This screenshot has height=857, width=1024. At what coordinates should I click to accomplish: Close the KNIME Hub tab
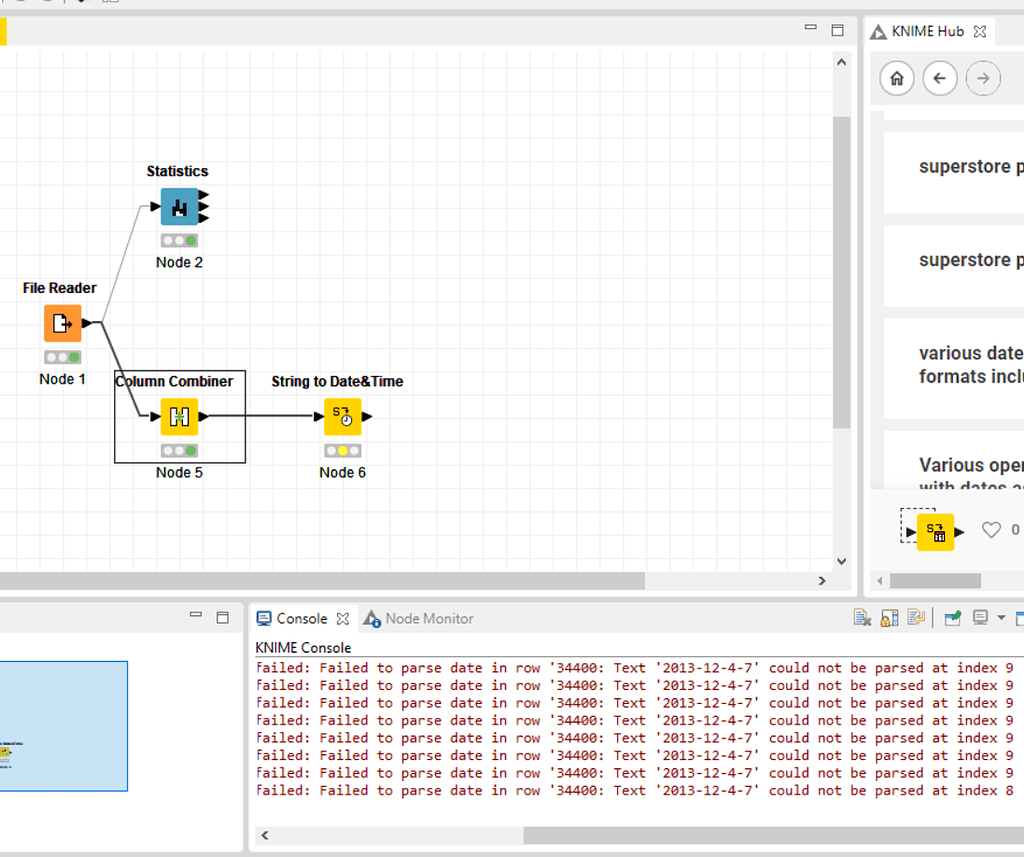980,31
